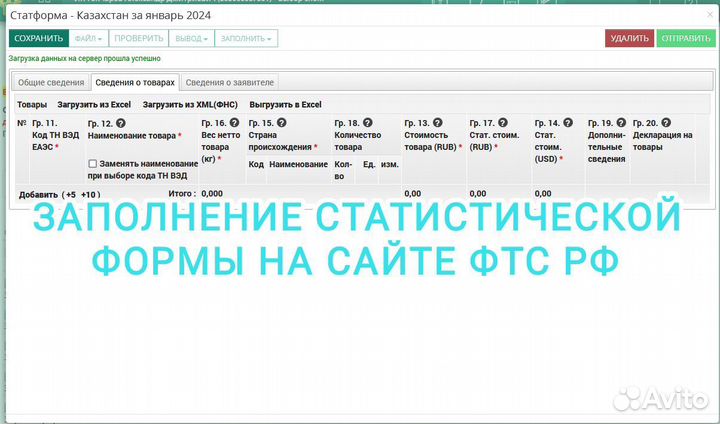Add ten rows with +10
The image size is (720, 424).
(88, 195)
